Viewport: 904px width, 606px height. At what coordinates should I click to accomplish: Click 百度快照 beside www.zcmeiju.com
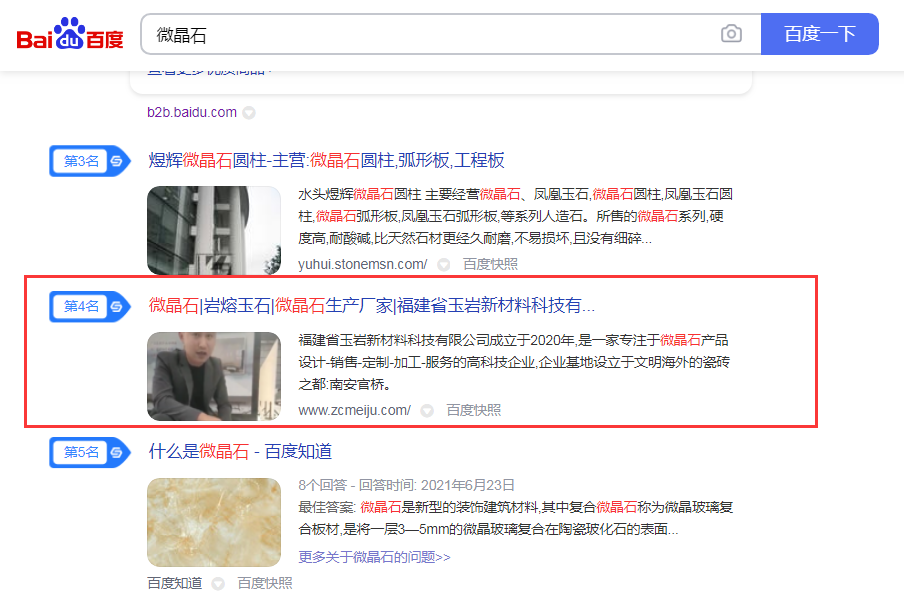click(x=473, y=411)
